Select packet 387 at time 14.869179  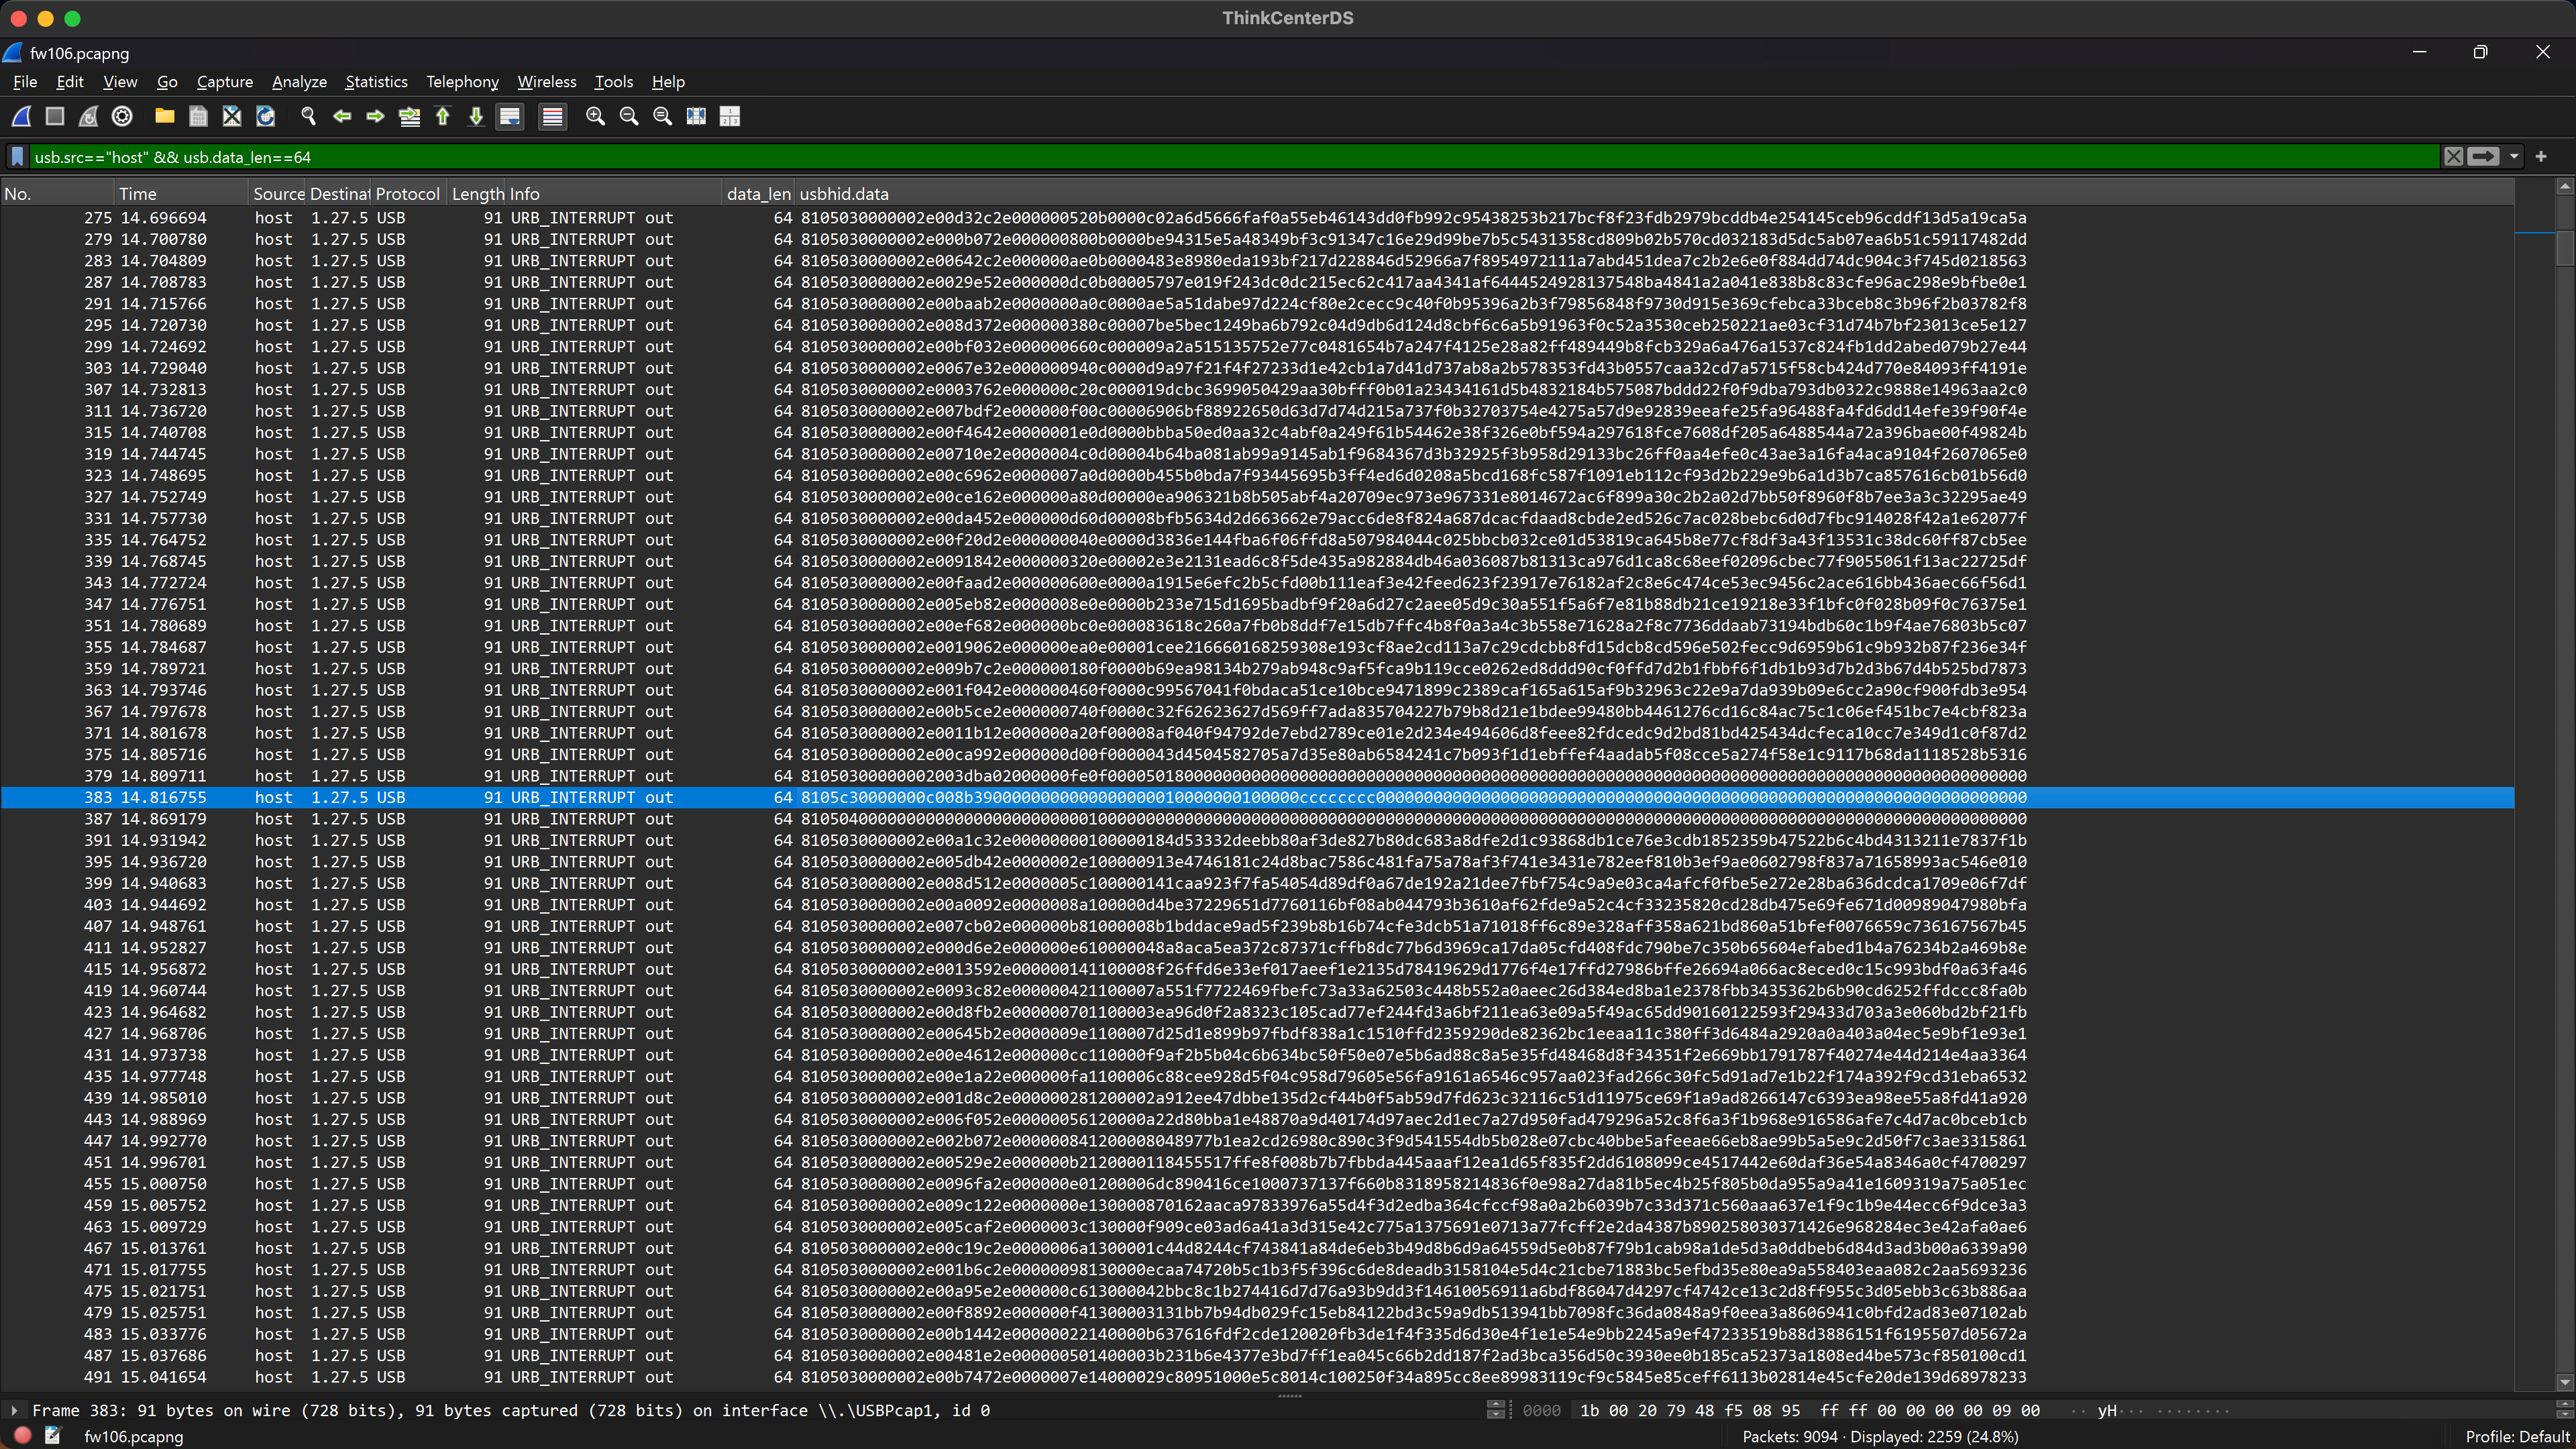coord(1257,819)
